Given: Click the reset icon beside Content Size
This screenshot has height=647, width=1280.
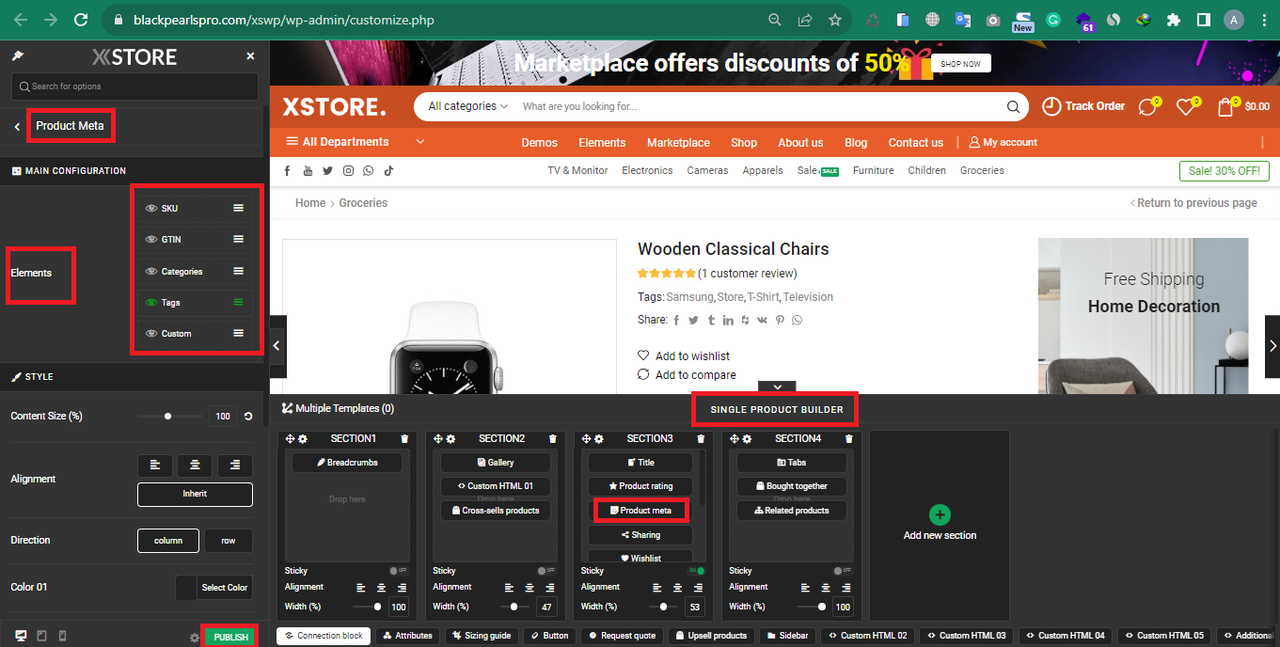Looking at the screenshot, I should 248,416.
